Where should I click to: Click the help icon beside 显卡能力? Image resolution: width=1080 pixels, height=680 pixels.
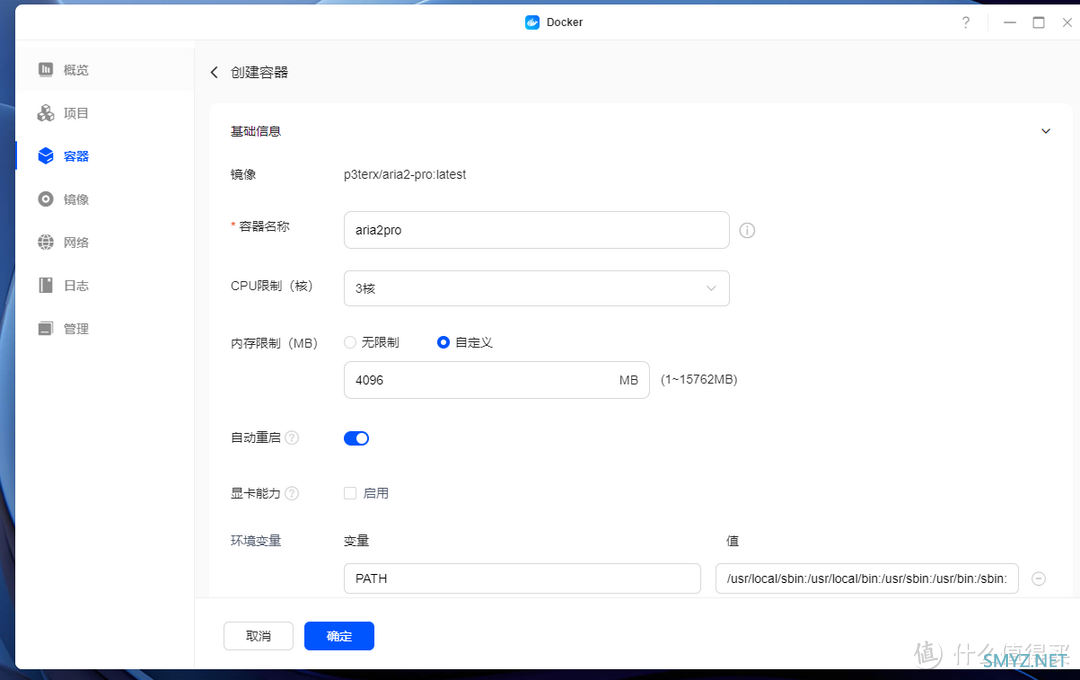pos(292,493)
